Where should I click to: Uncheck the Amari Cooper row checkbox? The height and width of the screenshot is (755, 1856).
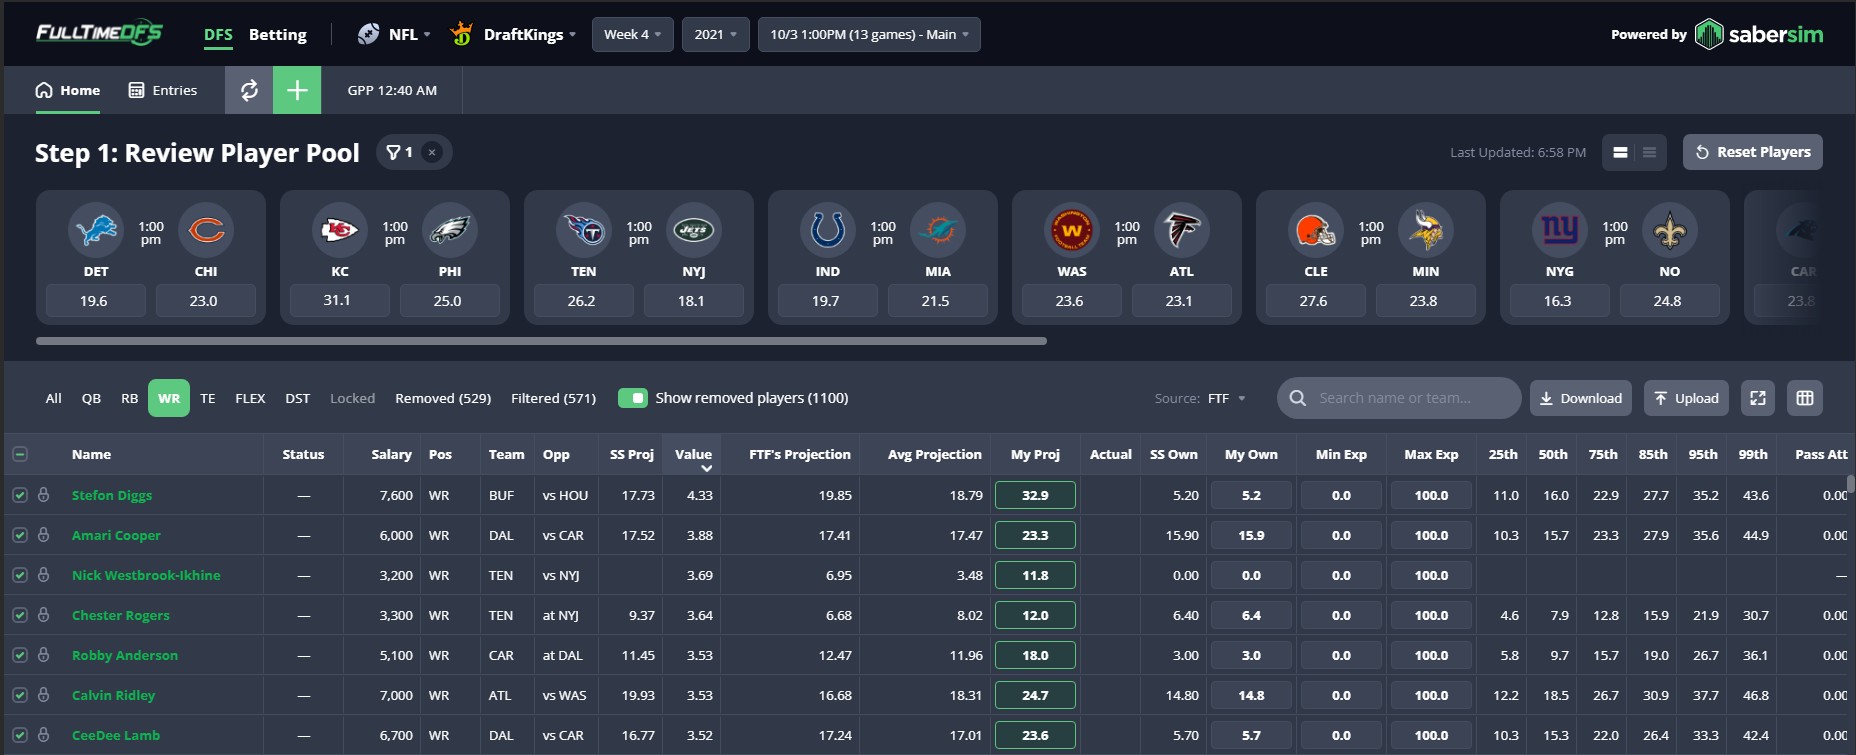19,535
